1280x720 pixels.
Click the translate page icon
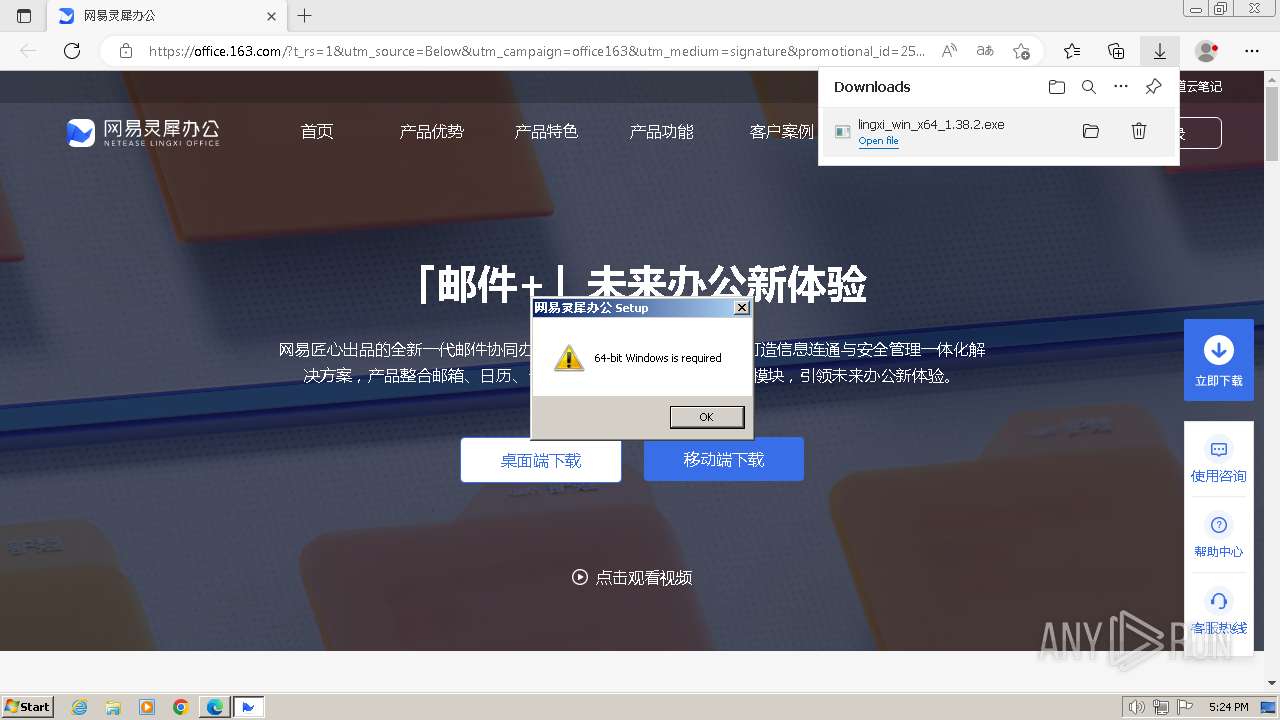985,51
